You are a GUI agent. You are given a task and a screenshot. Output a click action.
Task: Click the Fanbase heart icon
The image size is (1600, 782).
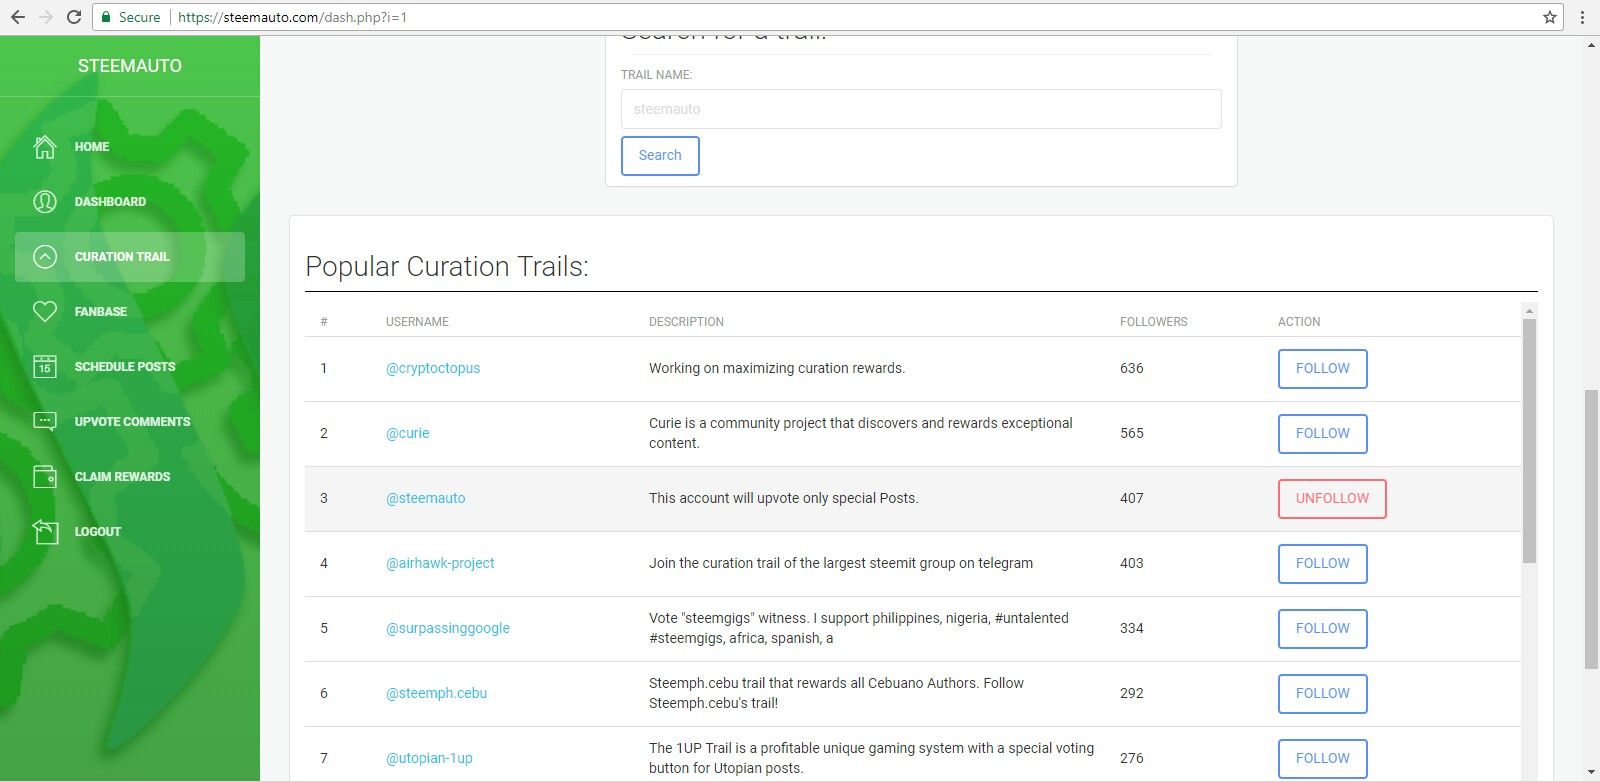[x=45, y=312]
